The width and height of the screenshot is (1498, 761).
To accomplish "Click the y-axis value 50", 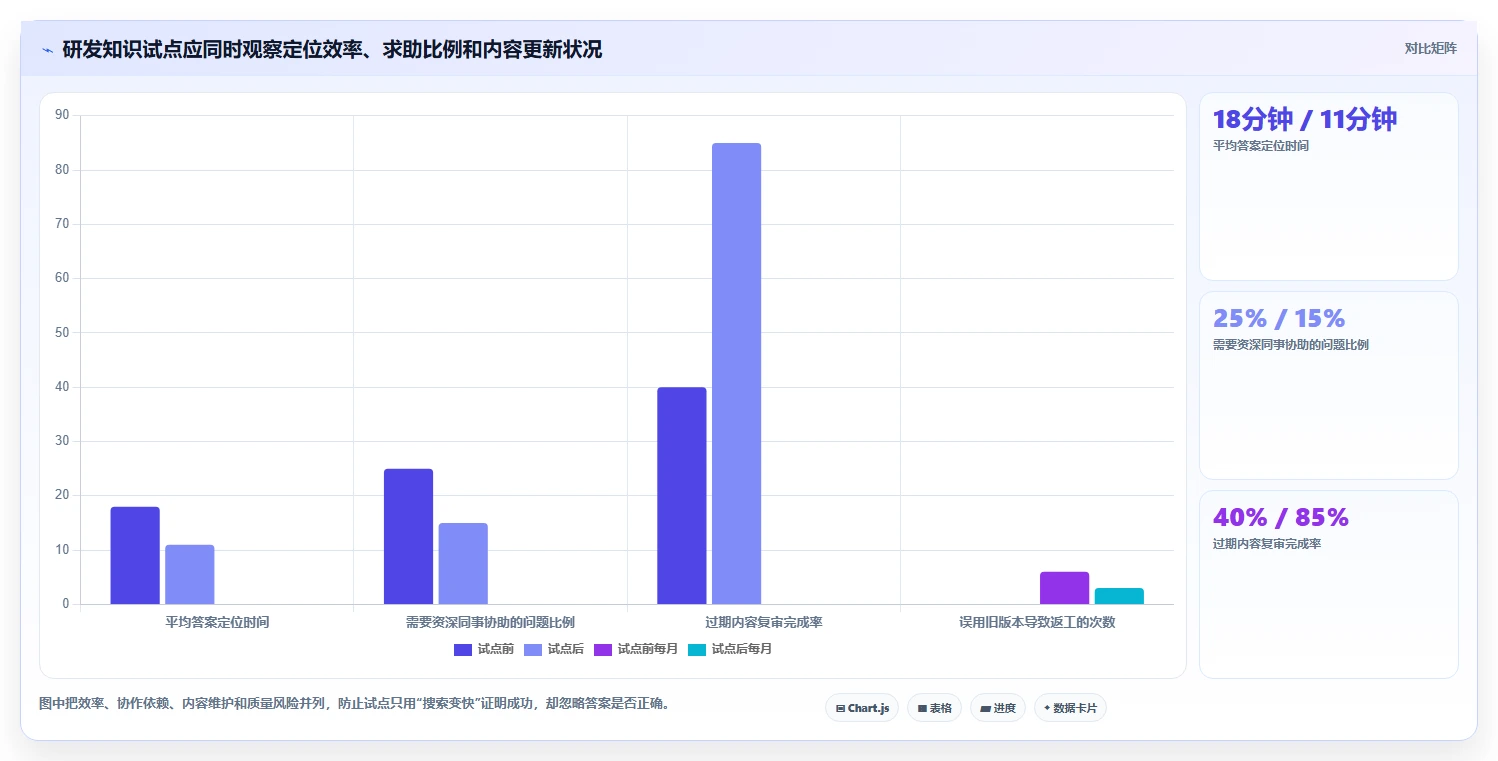I will coord(62,332).
